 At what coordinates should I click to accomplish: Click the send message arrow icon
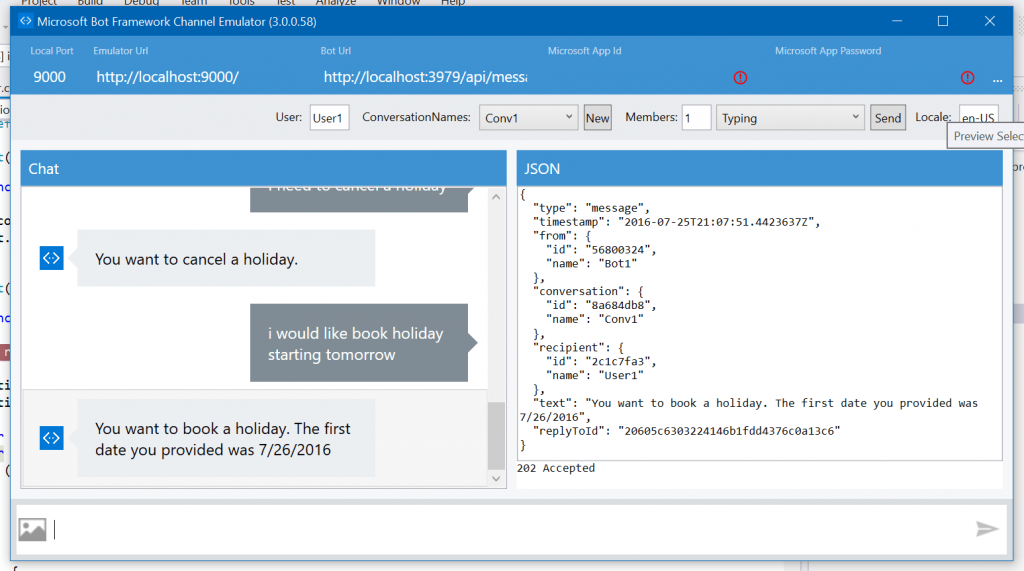(987, 529)
